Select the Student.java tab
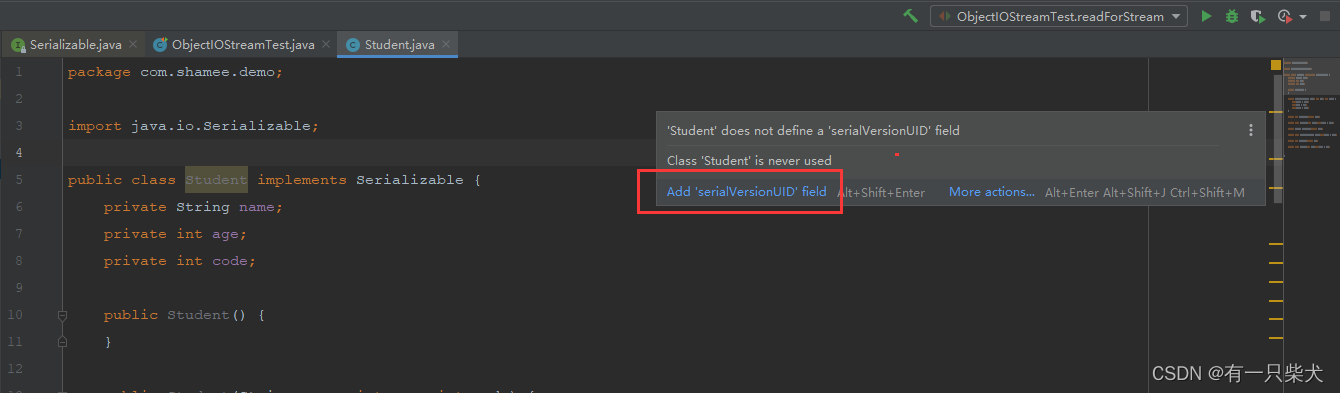The image size is (1340, 393). 399,45
